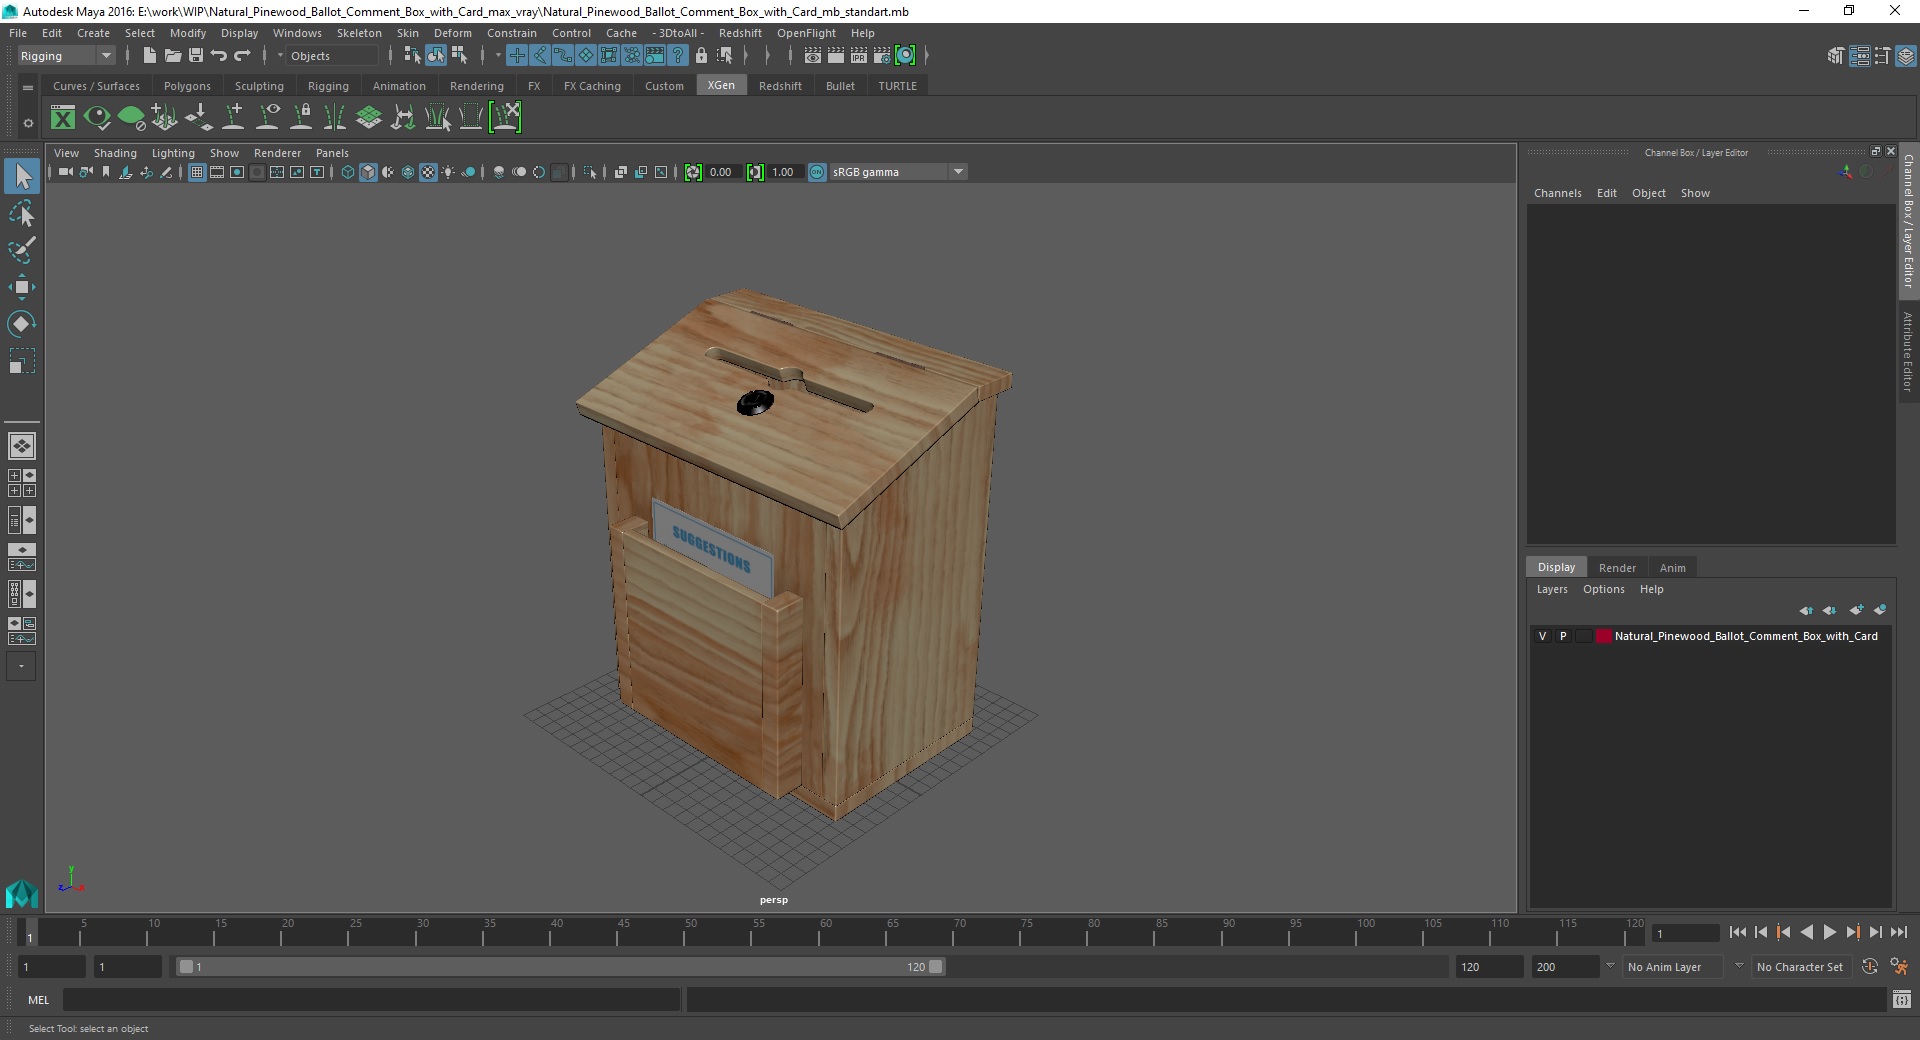The width and height of the screenshot is (1920, 1040).
Task: Click move layer up icon
Action: pyautogui.click(x=1806, y=610)
